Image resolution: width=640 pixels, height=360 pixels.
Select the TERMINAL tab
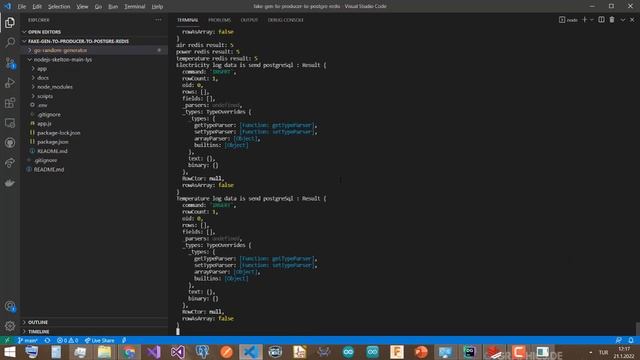point(187,20)
